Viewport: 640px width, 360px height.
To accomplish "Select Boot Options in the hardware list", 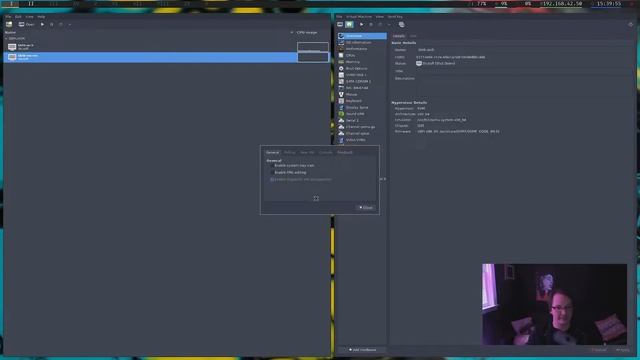I will (x=362, y=69).
